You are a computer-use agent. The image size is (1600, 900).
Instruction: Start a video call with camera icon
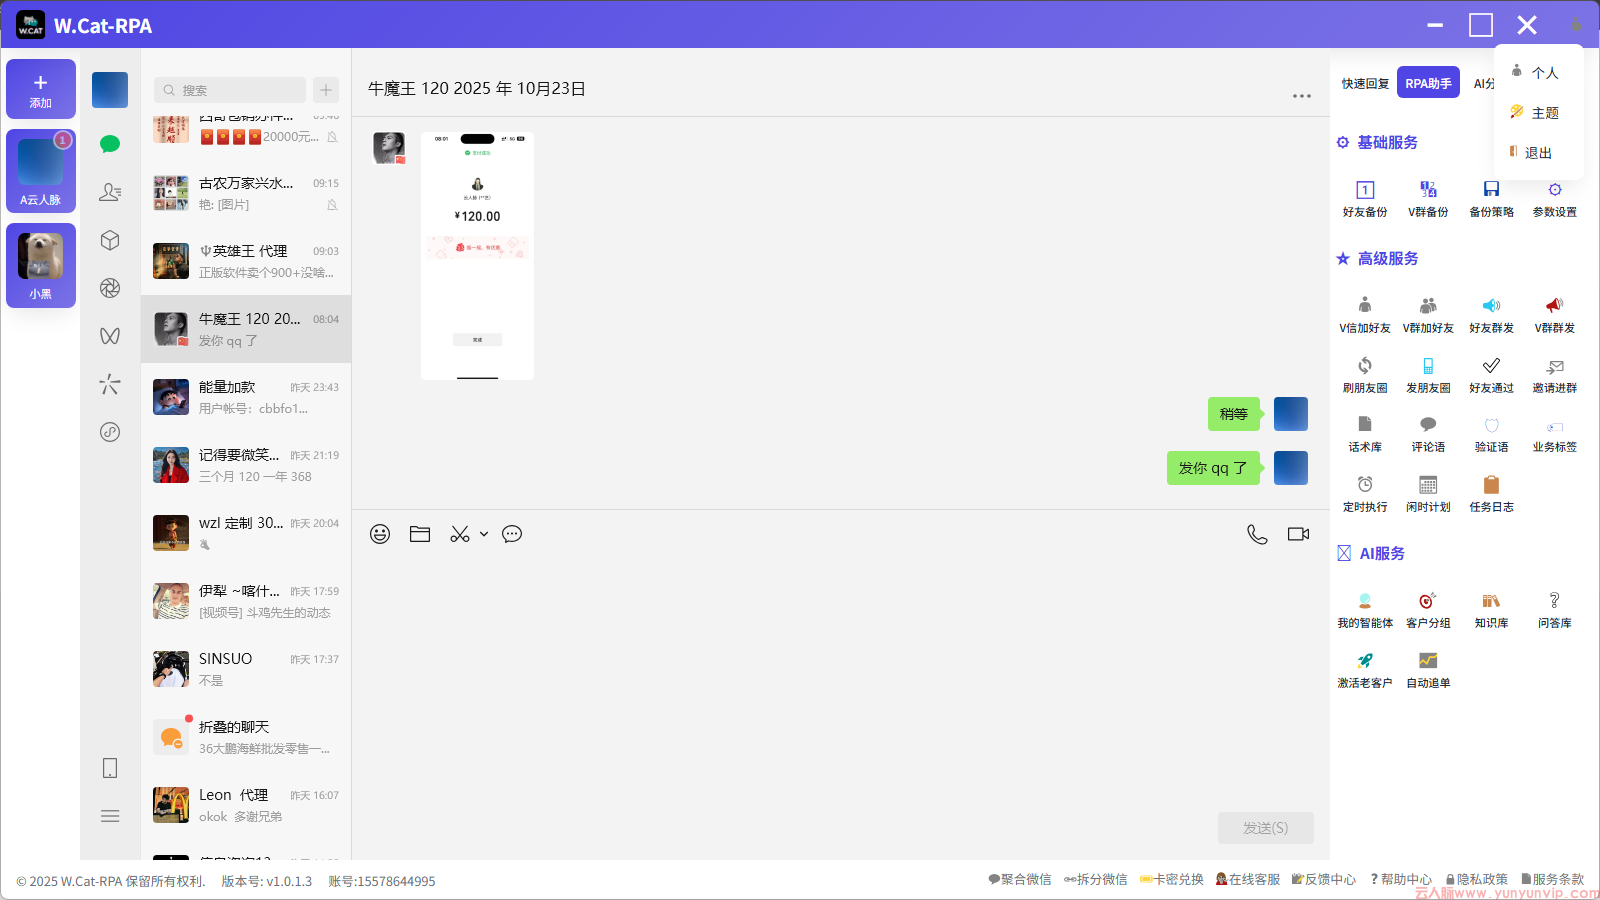[x=1298, y=534]
